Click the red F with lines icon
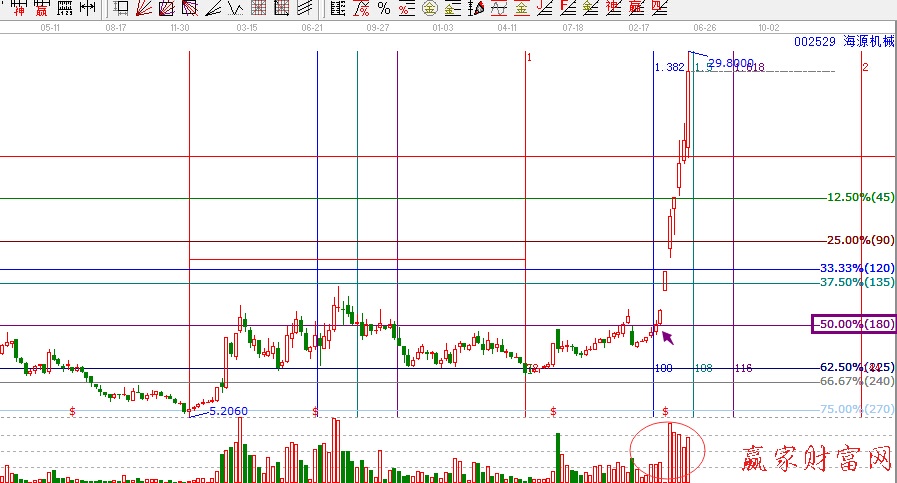The height and width of the screenshot is (483, 897). [566, 8]
